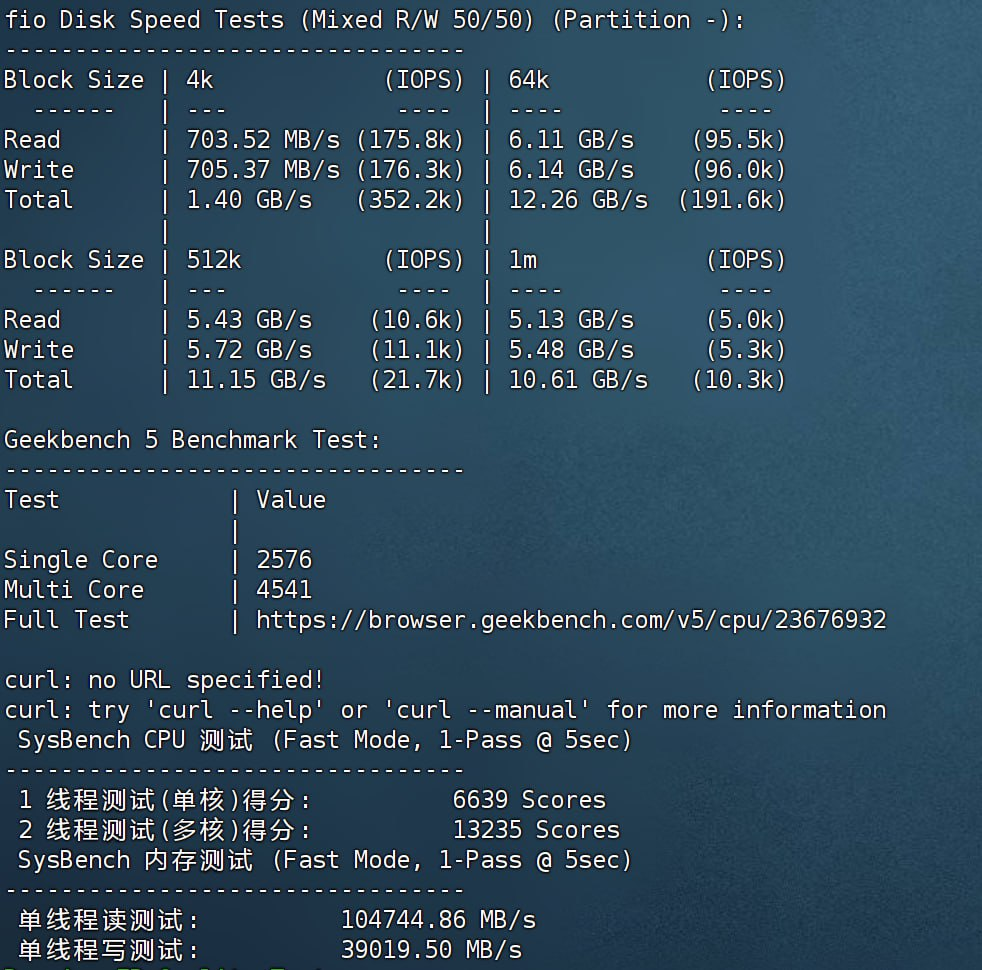Click the multi-thread score 13235 Scores
This screenshot has height=970, width=982.
pyautogui.click(x=536, y=830)
